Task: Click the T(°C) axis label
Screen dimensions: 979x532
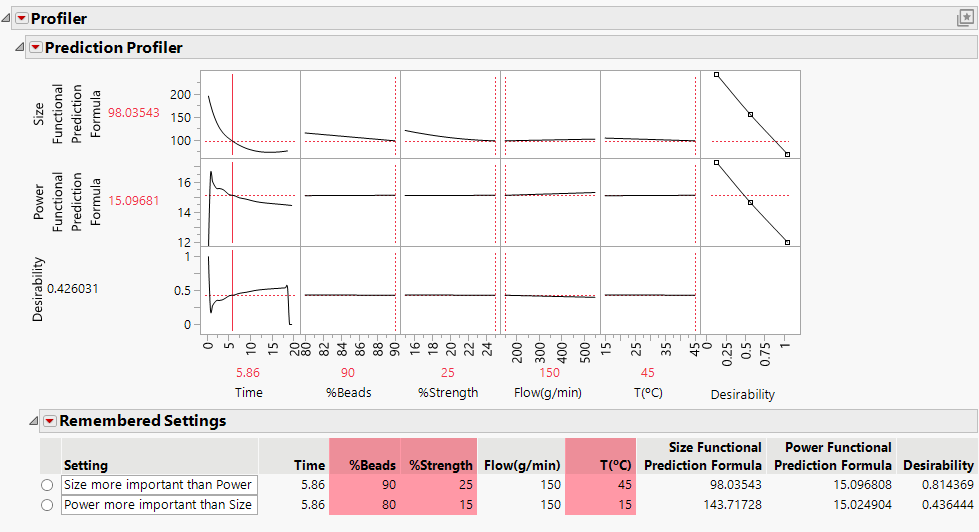Action: coord(648,393)
